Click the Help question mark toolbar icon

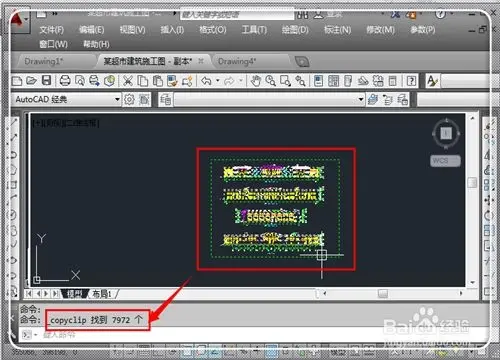point(411,81)
